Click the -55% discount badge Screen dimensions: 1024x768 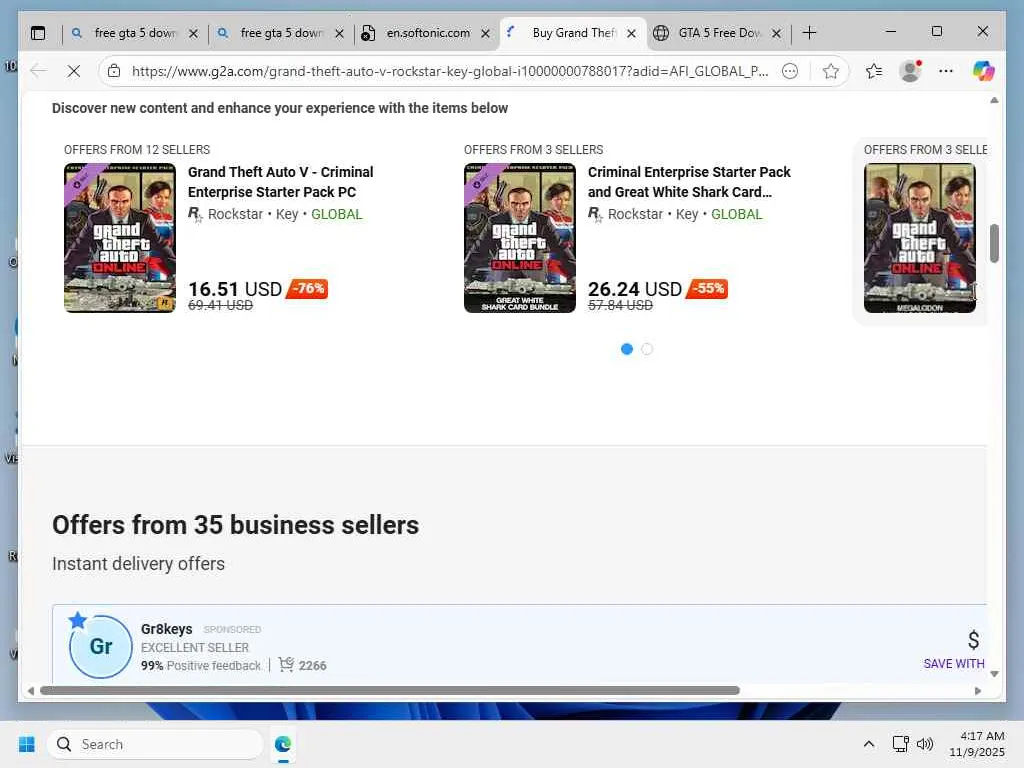pyautogui.click(x=707, y=289)
